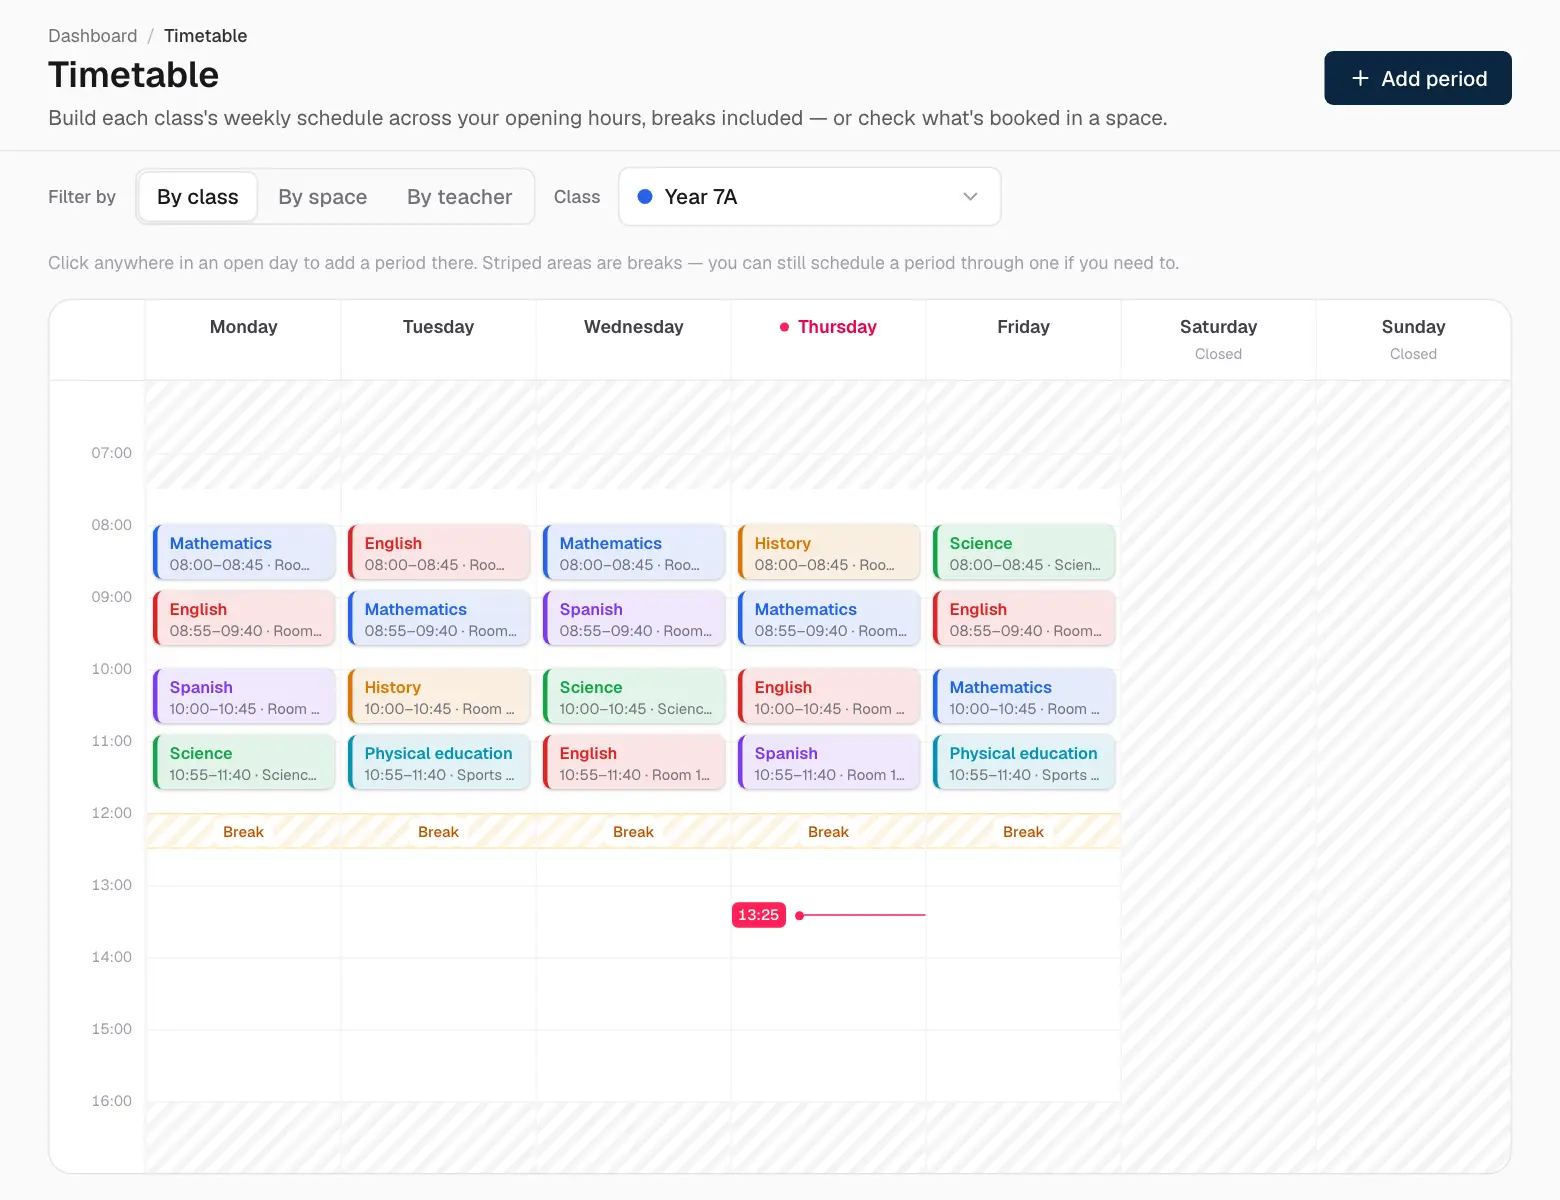
Task: Open Friday 08:00 Science period
Action: [1024, 552]
